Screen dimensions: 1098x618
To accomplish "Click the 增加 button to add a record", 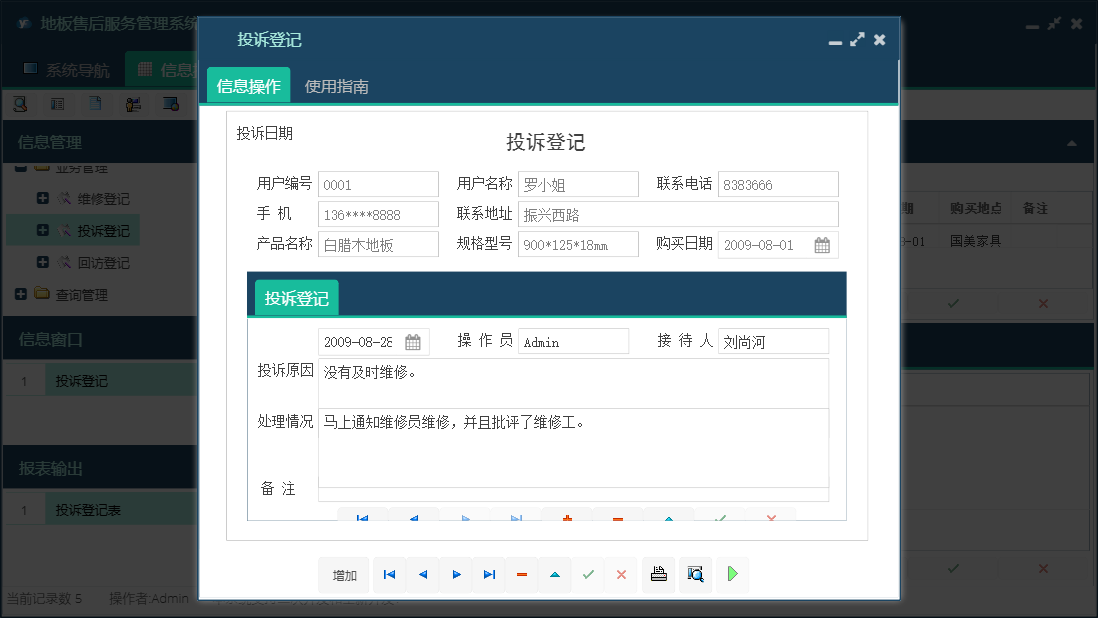I will 344,575.
